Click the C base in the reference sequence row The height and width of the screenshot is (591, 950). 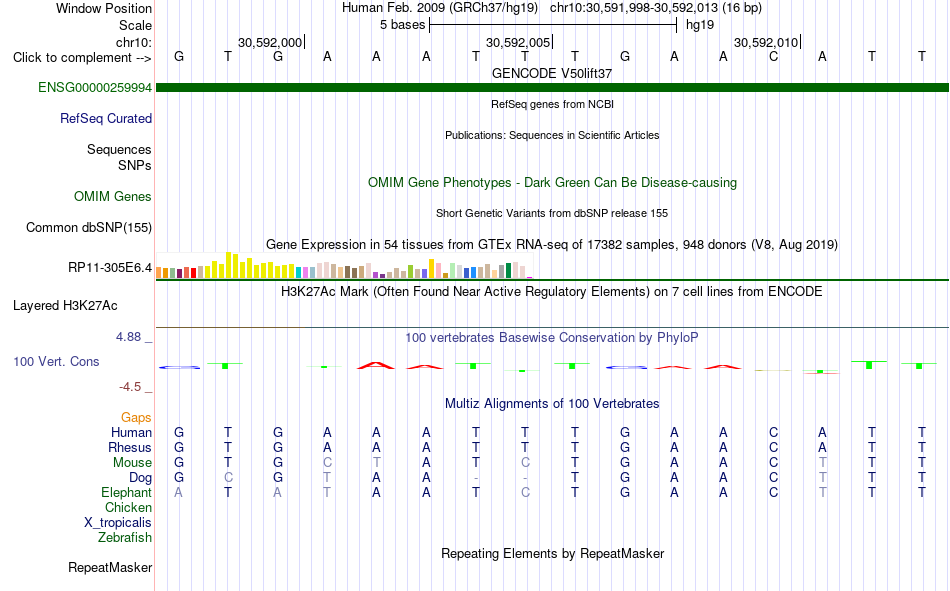tap(773, 56)
